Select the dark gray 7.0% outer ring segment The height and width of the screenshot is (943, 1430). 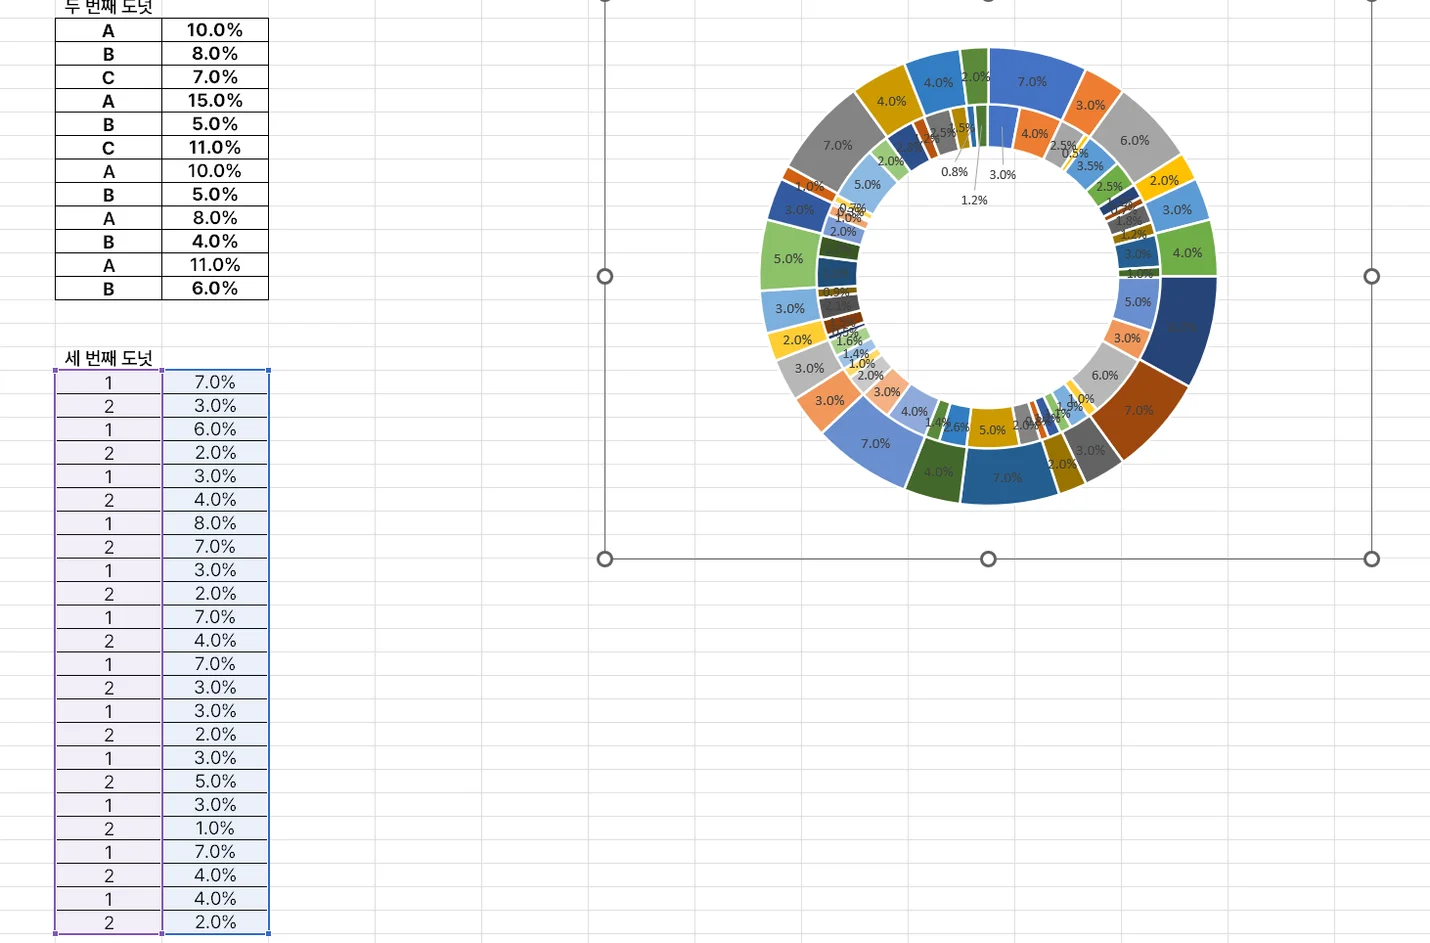pyautogui.click(x=838, y=143)
